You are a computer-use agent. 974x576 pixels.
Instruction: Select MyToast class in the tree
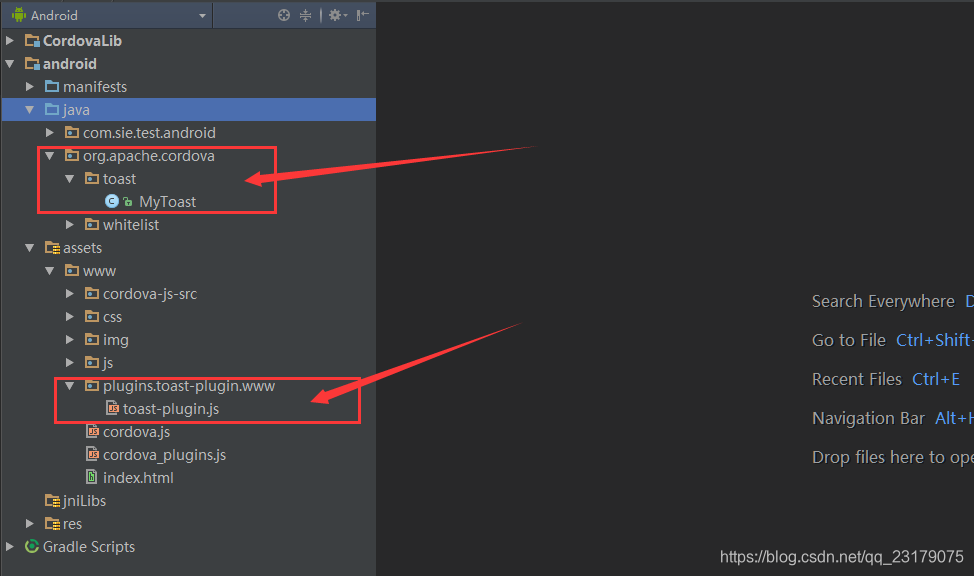click(167, 202)
